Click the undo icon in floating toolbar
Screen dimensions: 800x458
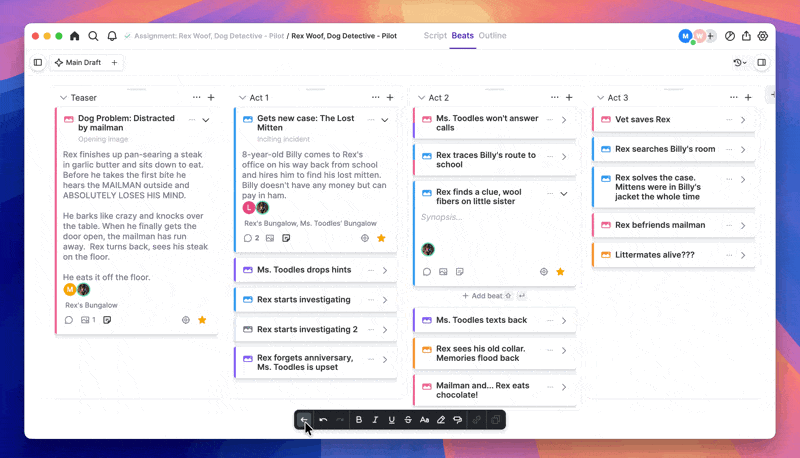tap(323, 420)
